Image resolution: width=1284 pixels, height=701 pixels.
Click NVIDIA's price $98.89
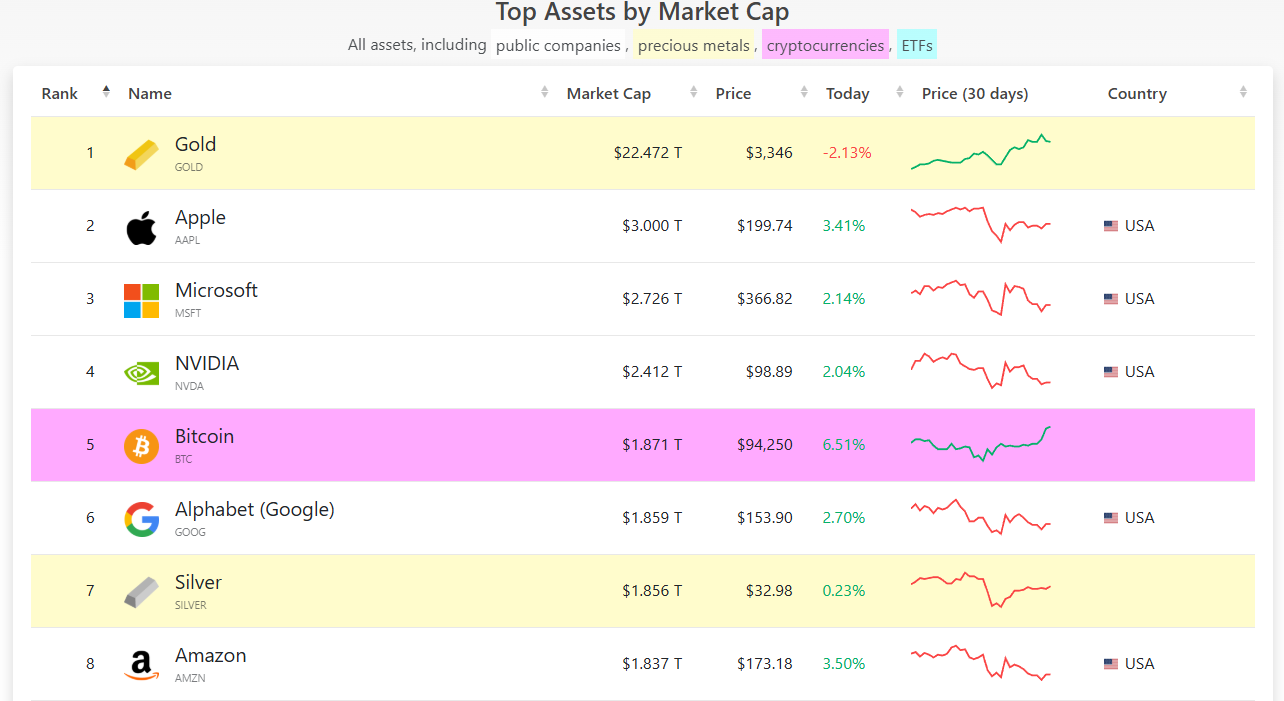coord(769,372)
